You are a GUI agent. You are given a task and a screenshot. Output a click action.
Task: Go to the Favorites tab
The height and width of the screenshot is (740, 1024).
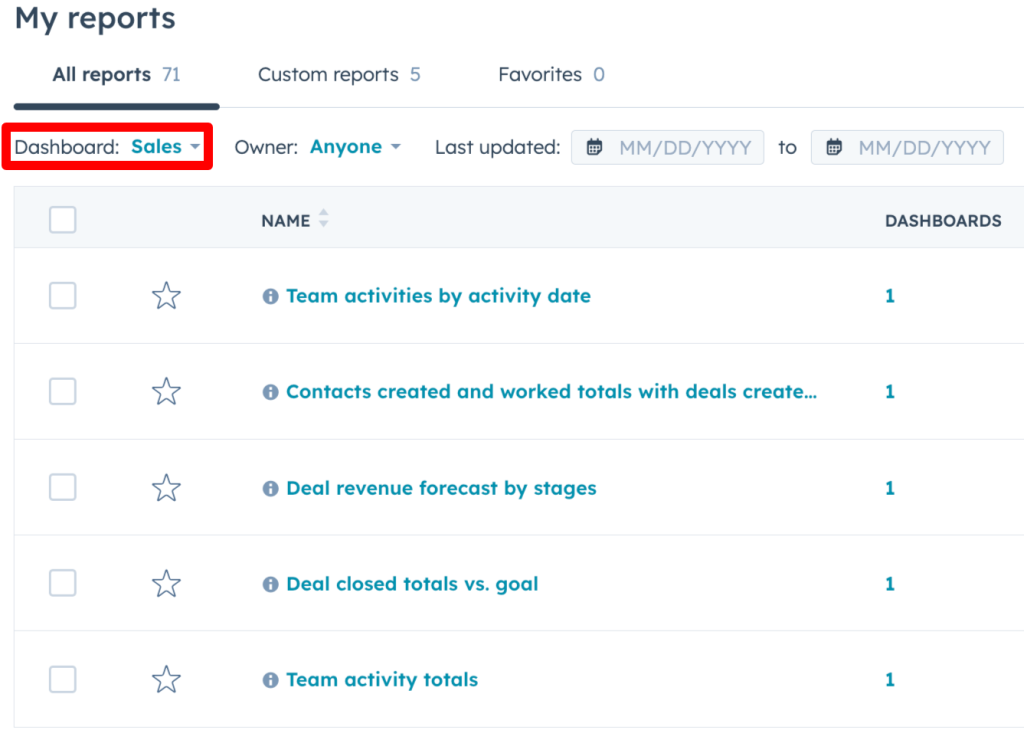pos(551,74)
